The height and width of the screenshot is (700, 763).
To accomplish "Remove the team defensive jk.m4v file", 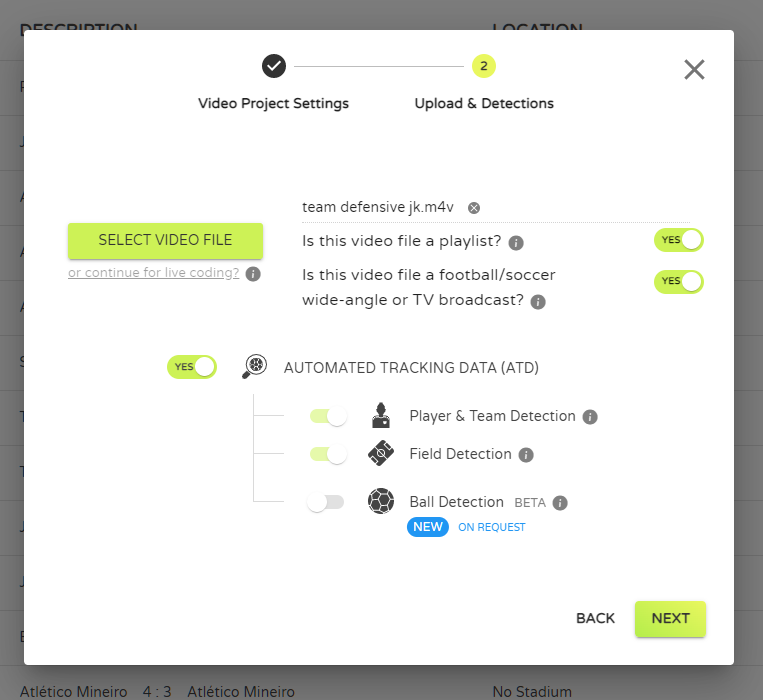I will coord(473,208).
